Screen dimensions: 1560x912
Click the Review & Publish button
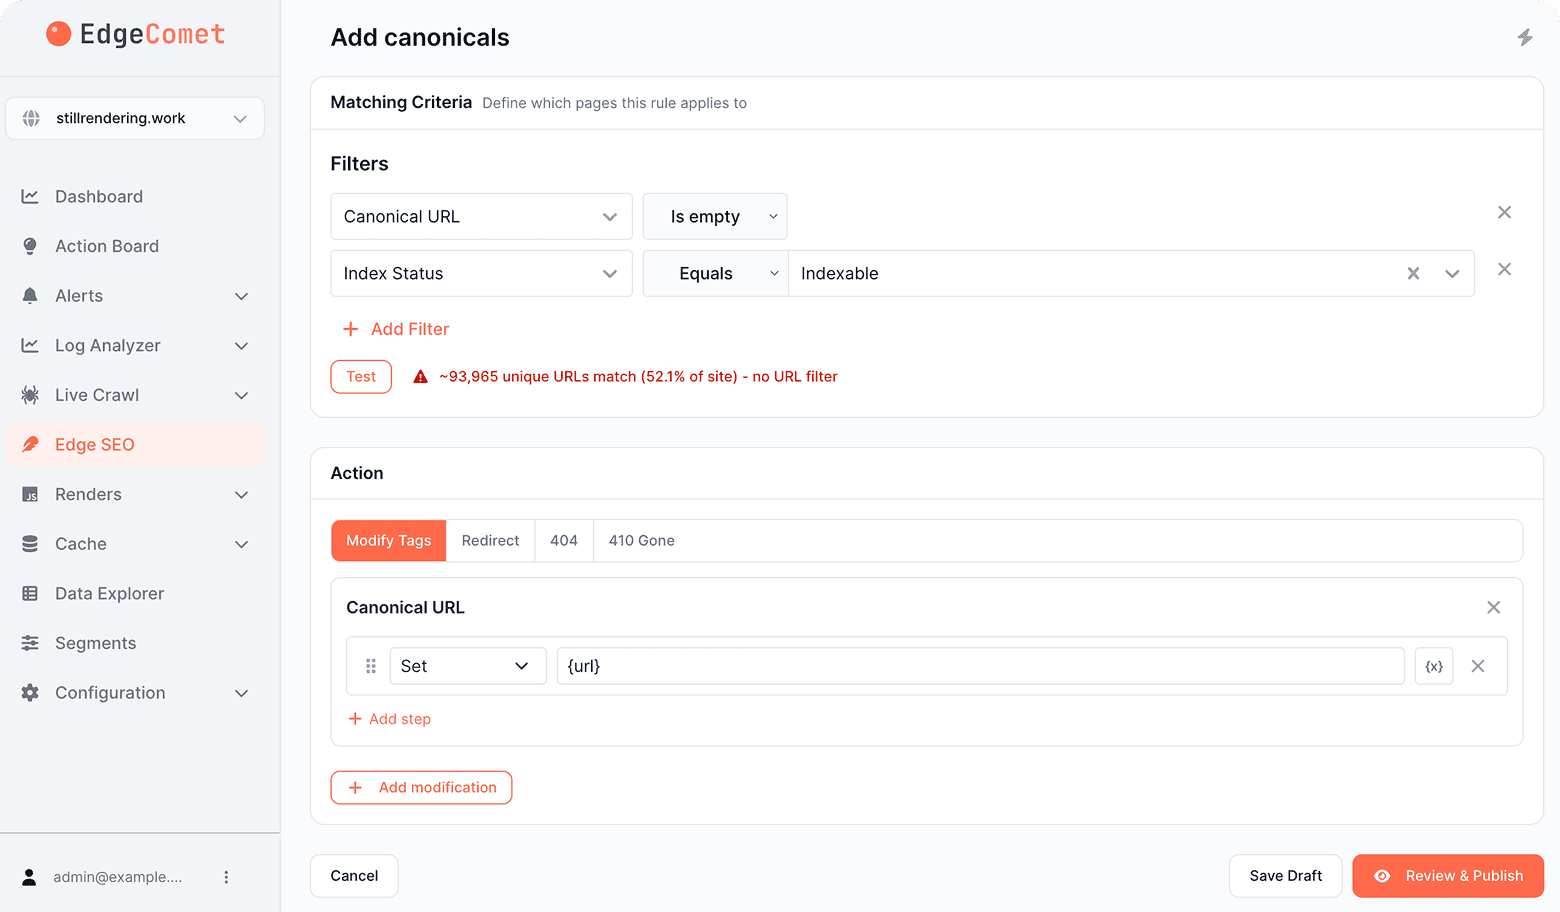[1448, 876]
